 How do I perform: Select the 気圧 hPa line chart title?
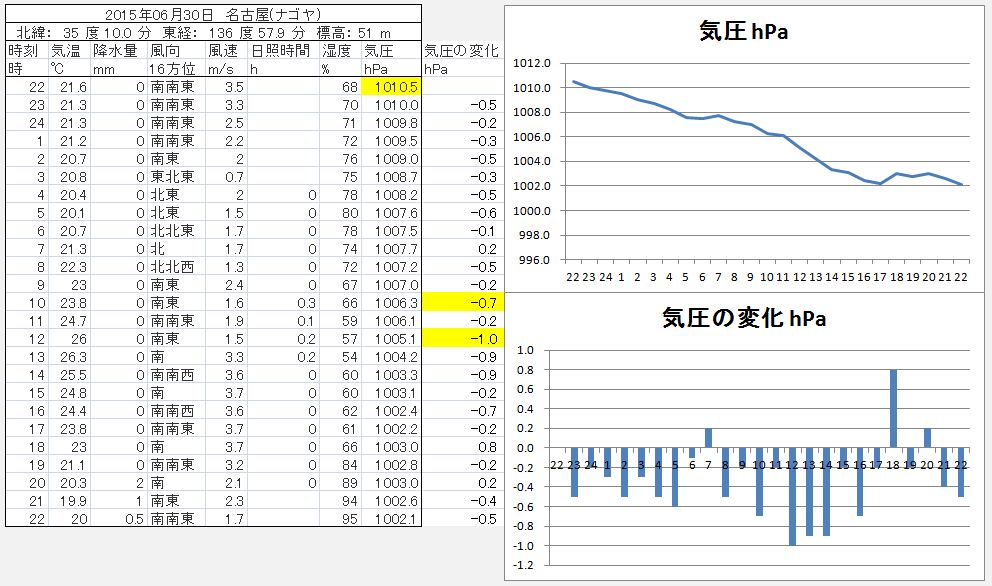743,32
